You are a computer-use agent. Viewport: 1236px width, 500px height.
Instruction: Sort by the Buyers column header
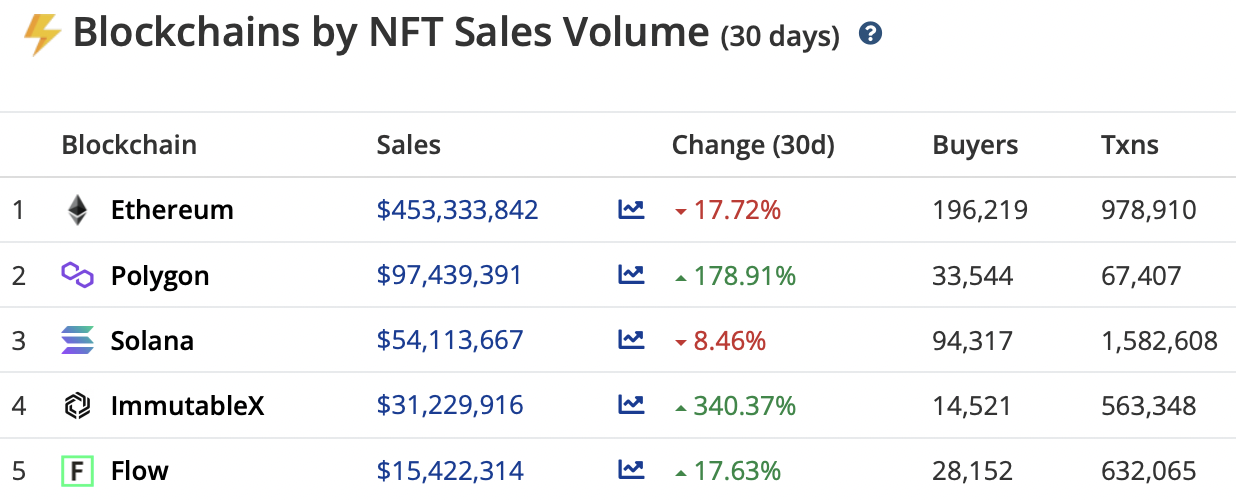point(975,145)
